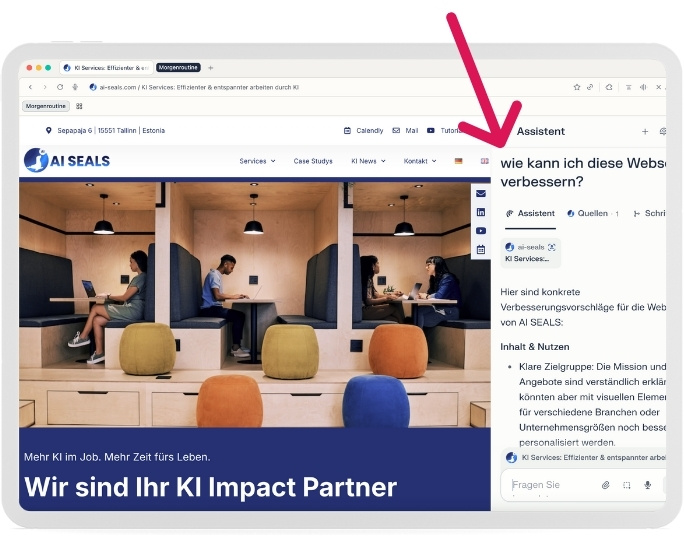
Task: Click the screenshot selection icon in chat input
Action: point(626,485)
